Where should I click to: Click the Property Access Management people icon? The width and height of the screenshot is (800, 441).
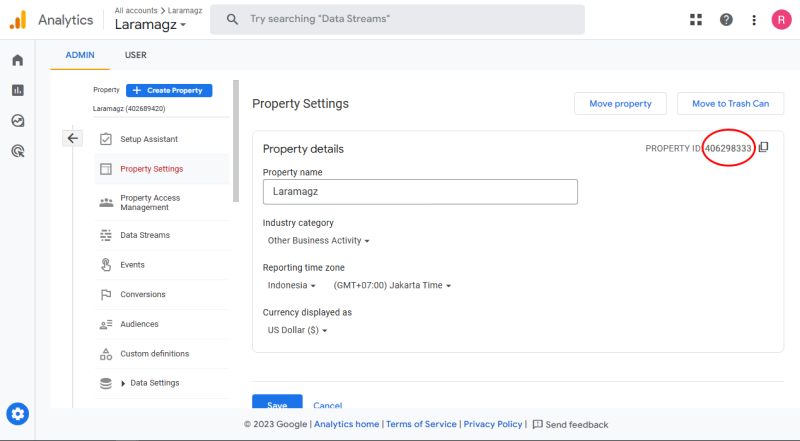106,203
